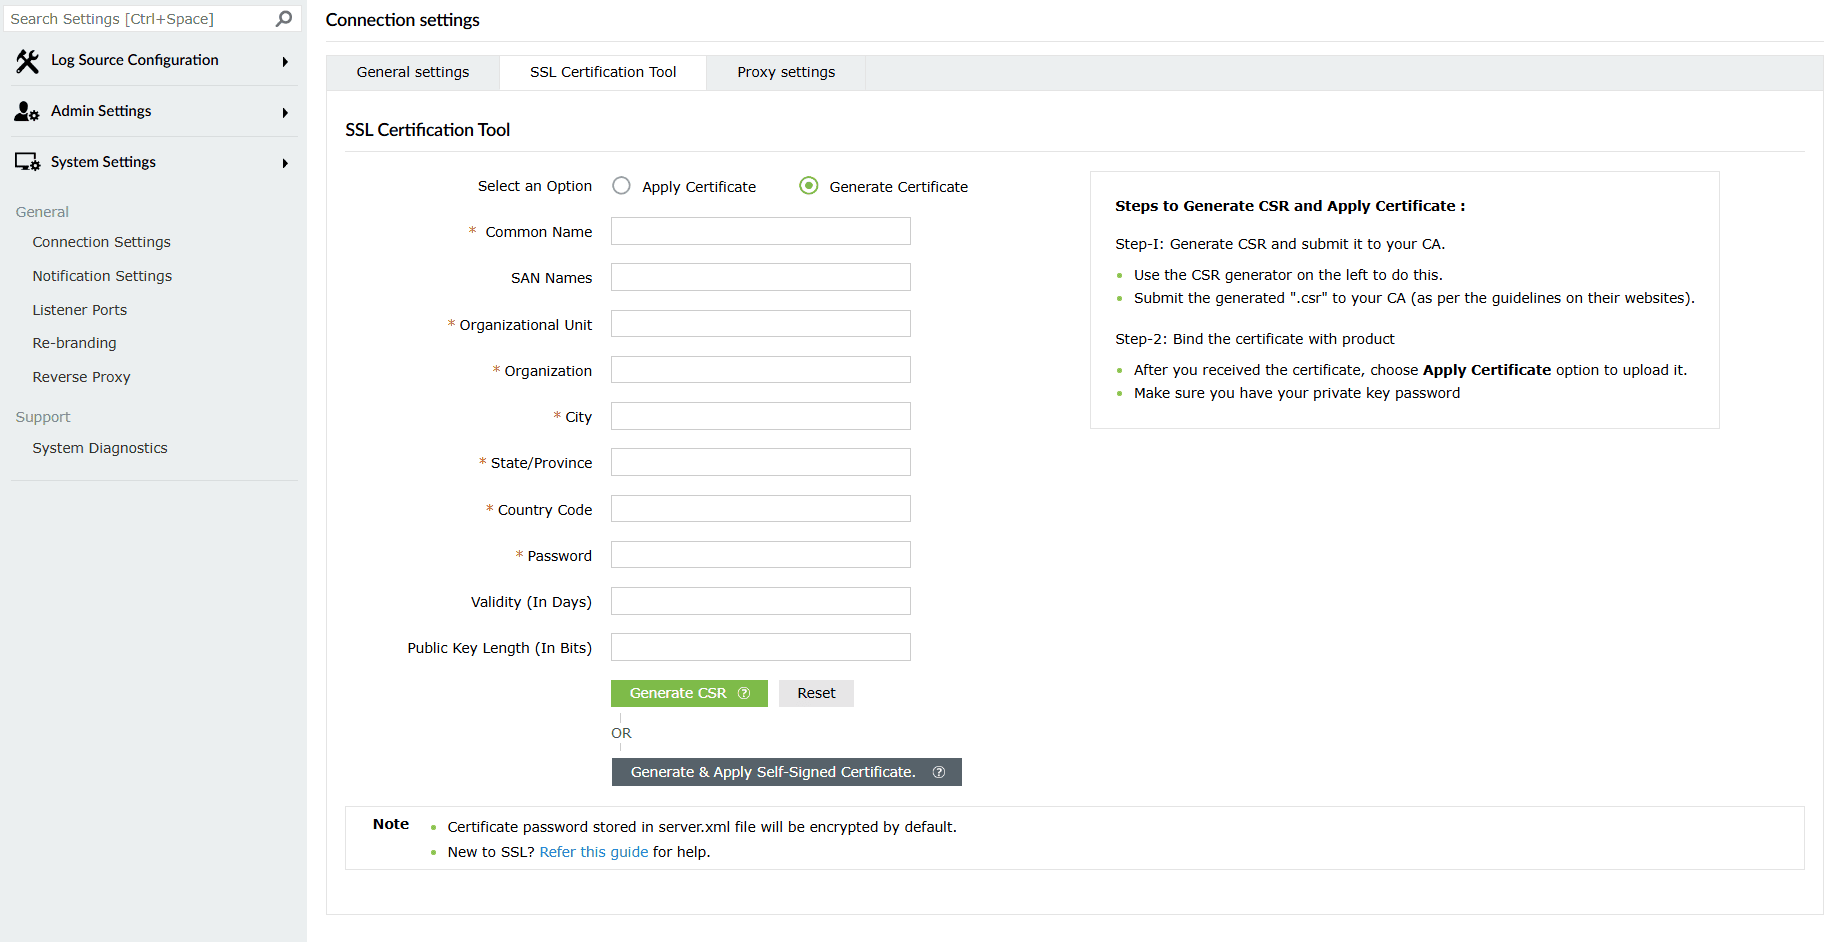Select the Apply Certificate radio option
Screen dimensions: 1841x942
(622, 186)
